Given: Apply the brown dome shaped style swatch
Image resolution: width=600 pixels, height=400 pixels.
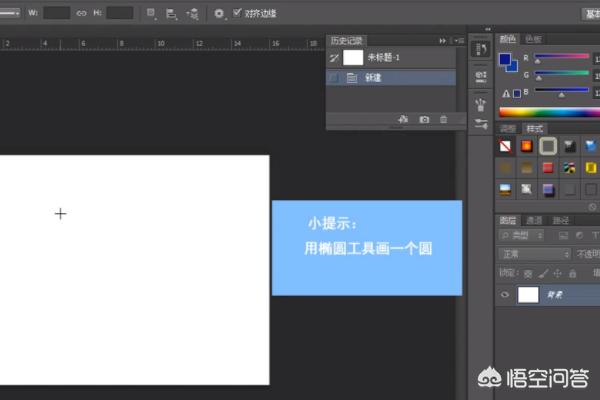Looking at the screenshot, I should [x=527, y=168].
